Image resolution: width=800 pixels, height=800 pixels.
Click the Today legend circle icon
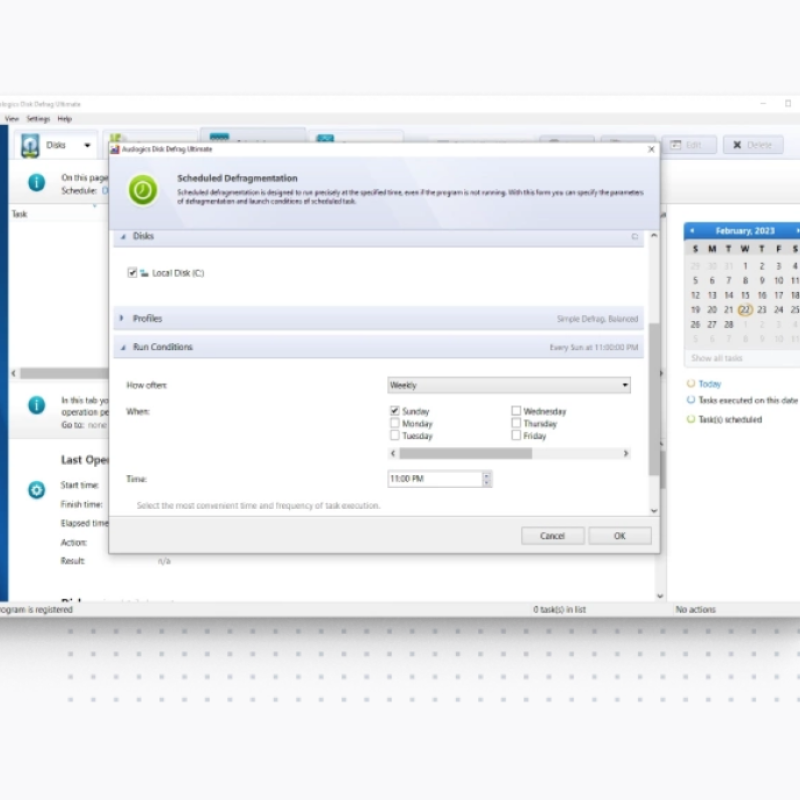[x=692, y=383]
